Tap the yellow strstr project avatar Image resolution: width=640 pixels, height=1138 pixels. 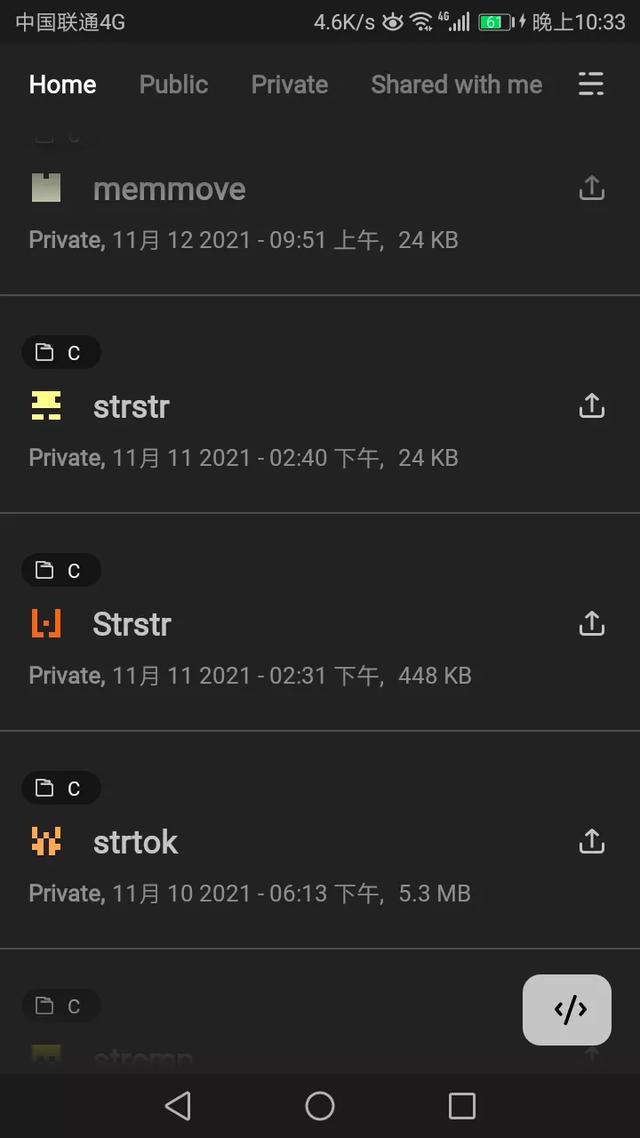click(46, 406)
